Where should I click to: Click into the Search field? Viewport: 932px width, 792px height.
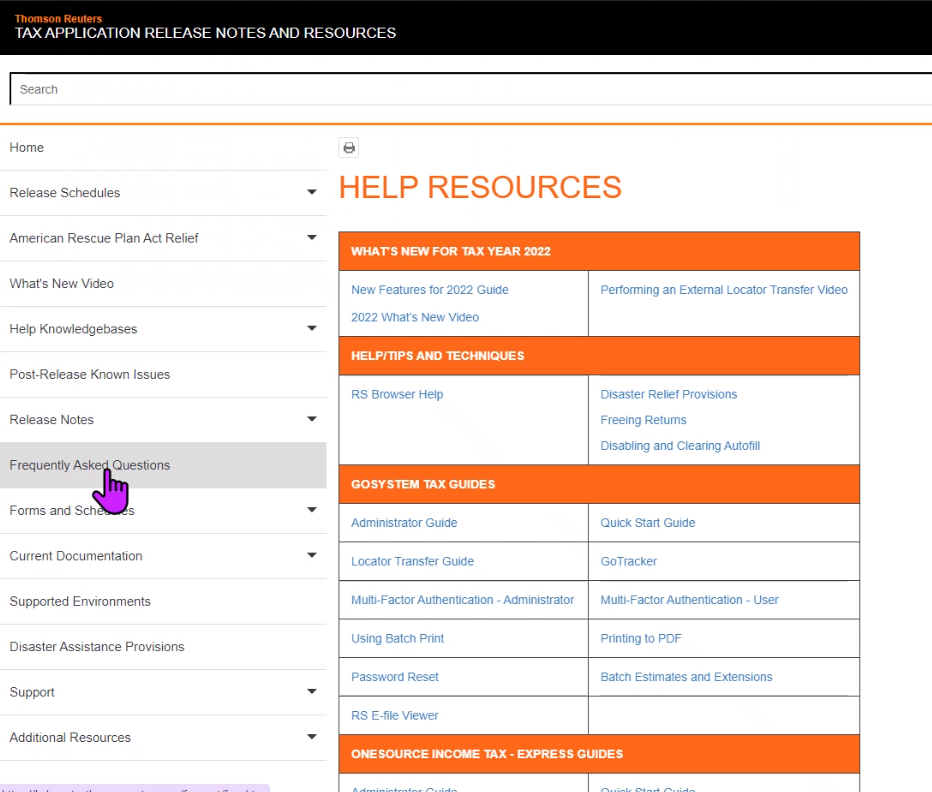(x=471, y=89)
